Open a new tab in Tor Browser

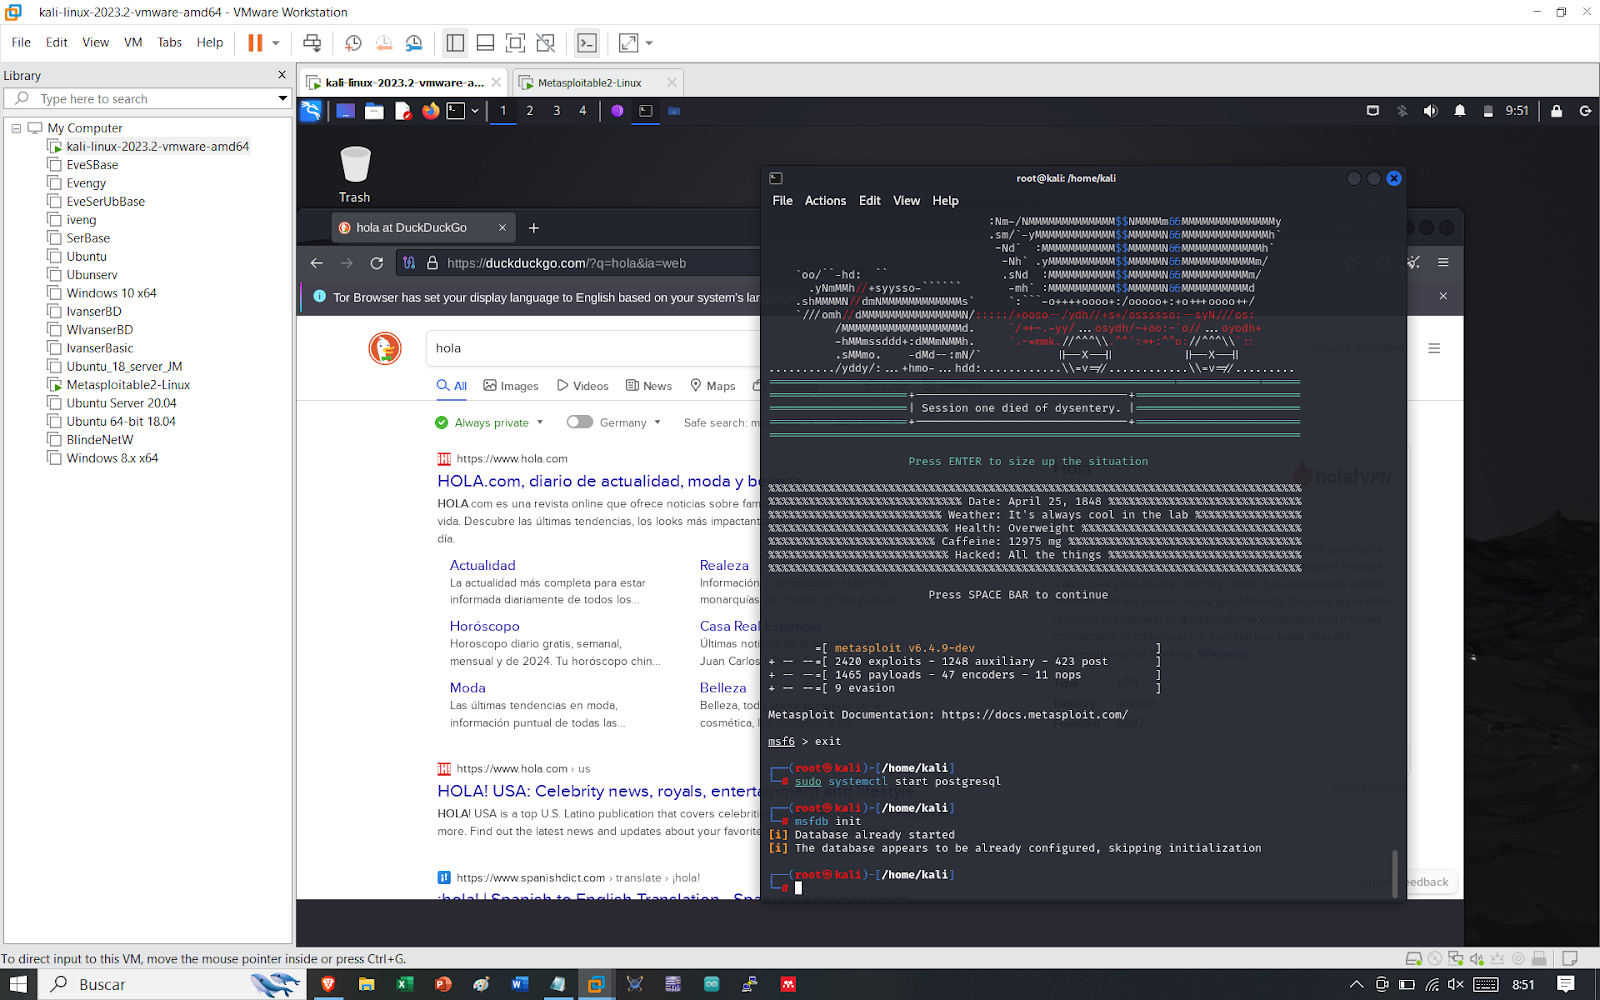pyautogui.click(x=534, y=228)
